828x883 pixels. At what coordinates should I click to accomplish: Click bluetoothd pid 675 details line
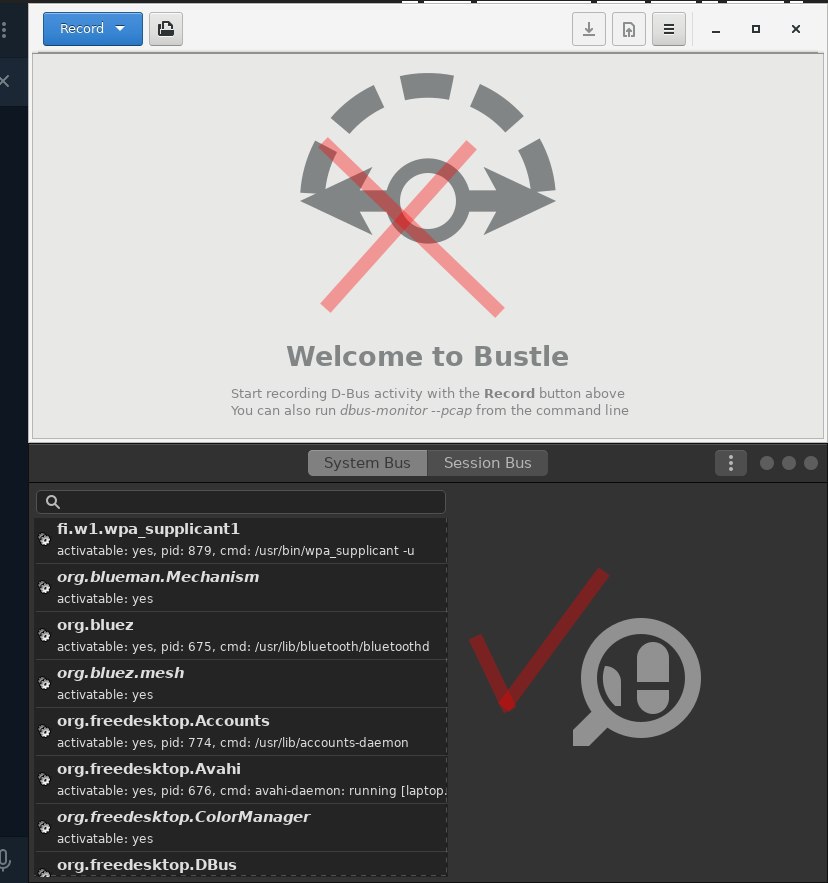click(243, 646)
